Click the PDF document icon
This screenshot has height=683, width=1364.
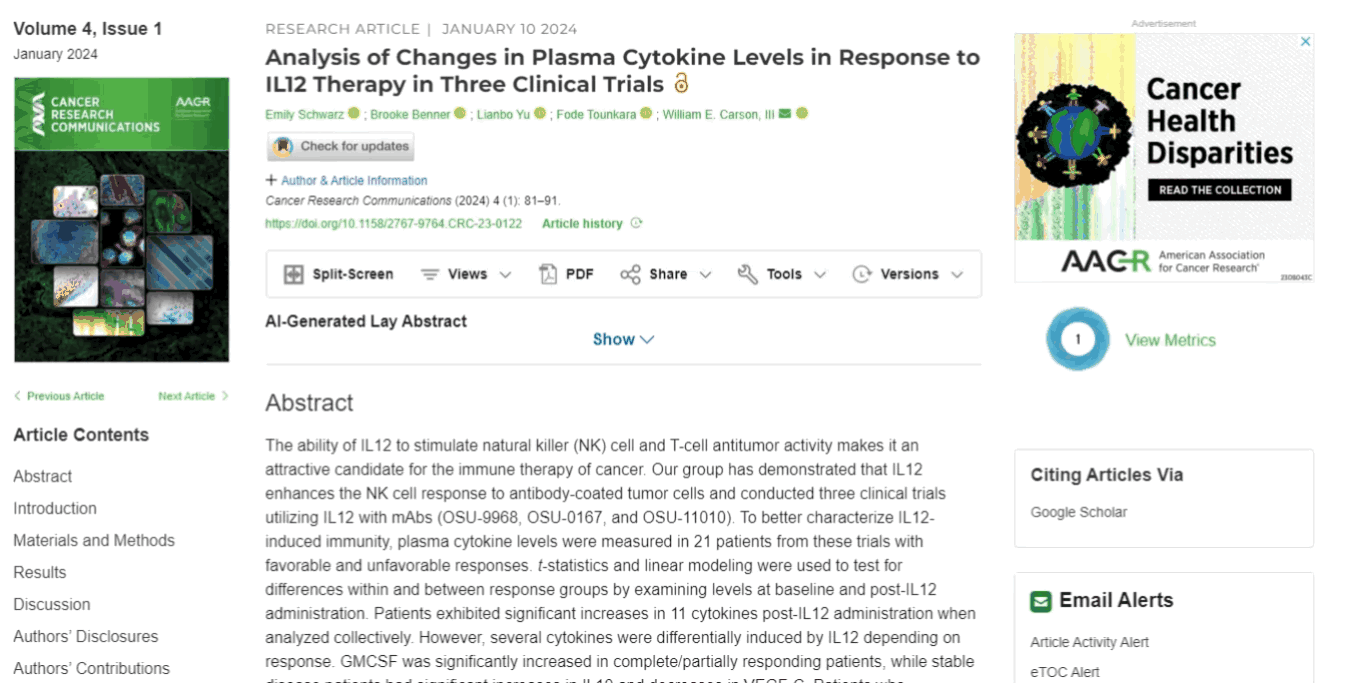[548, 274]
